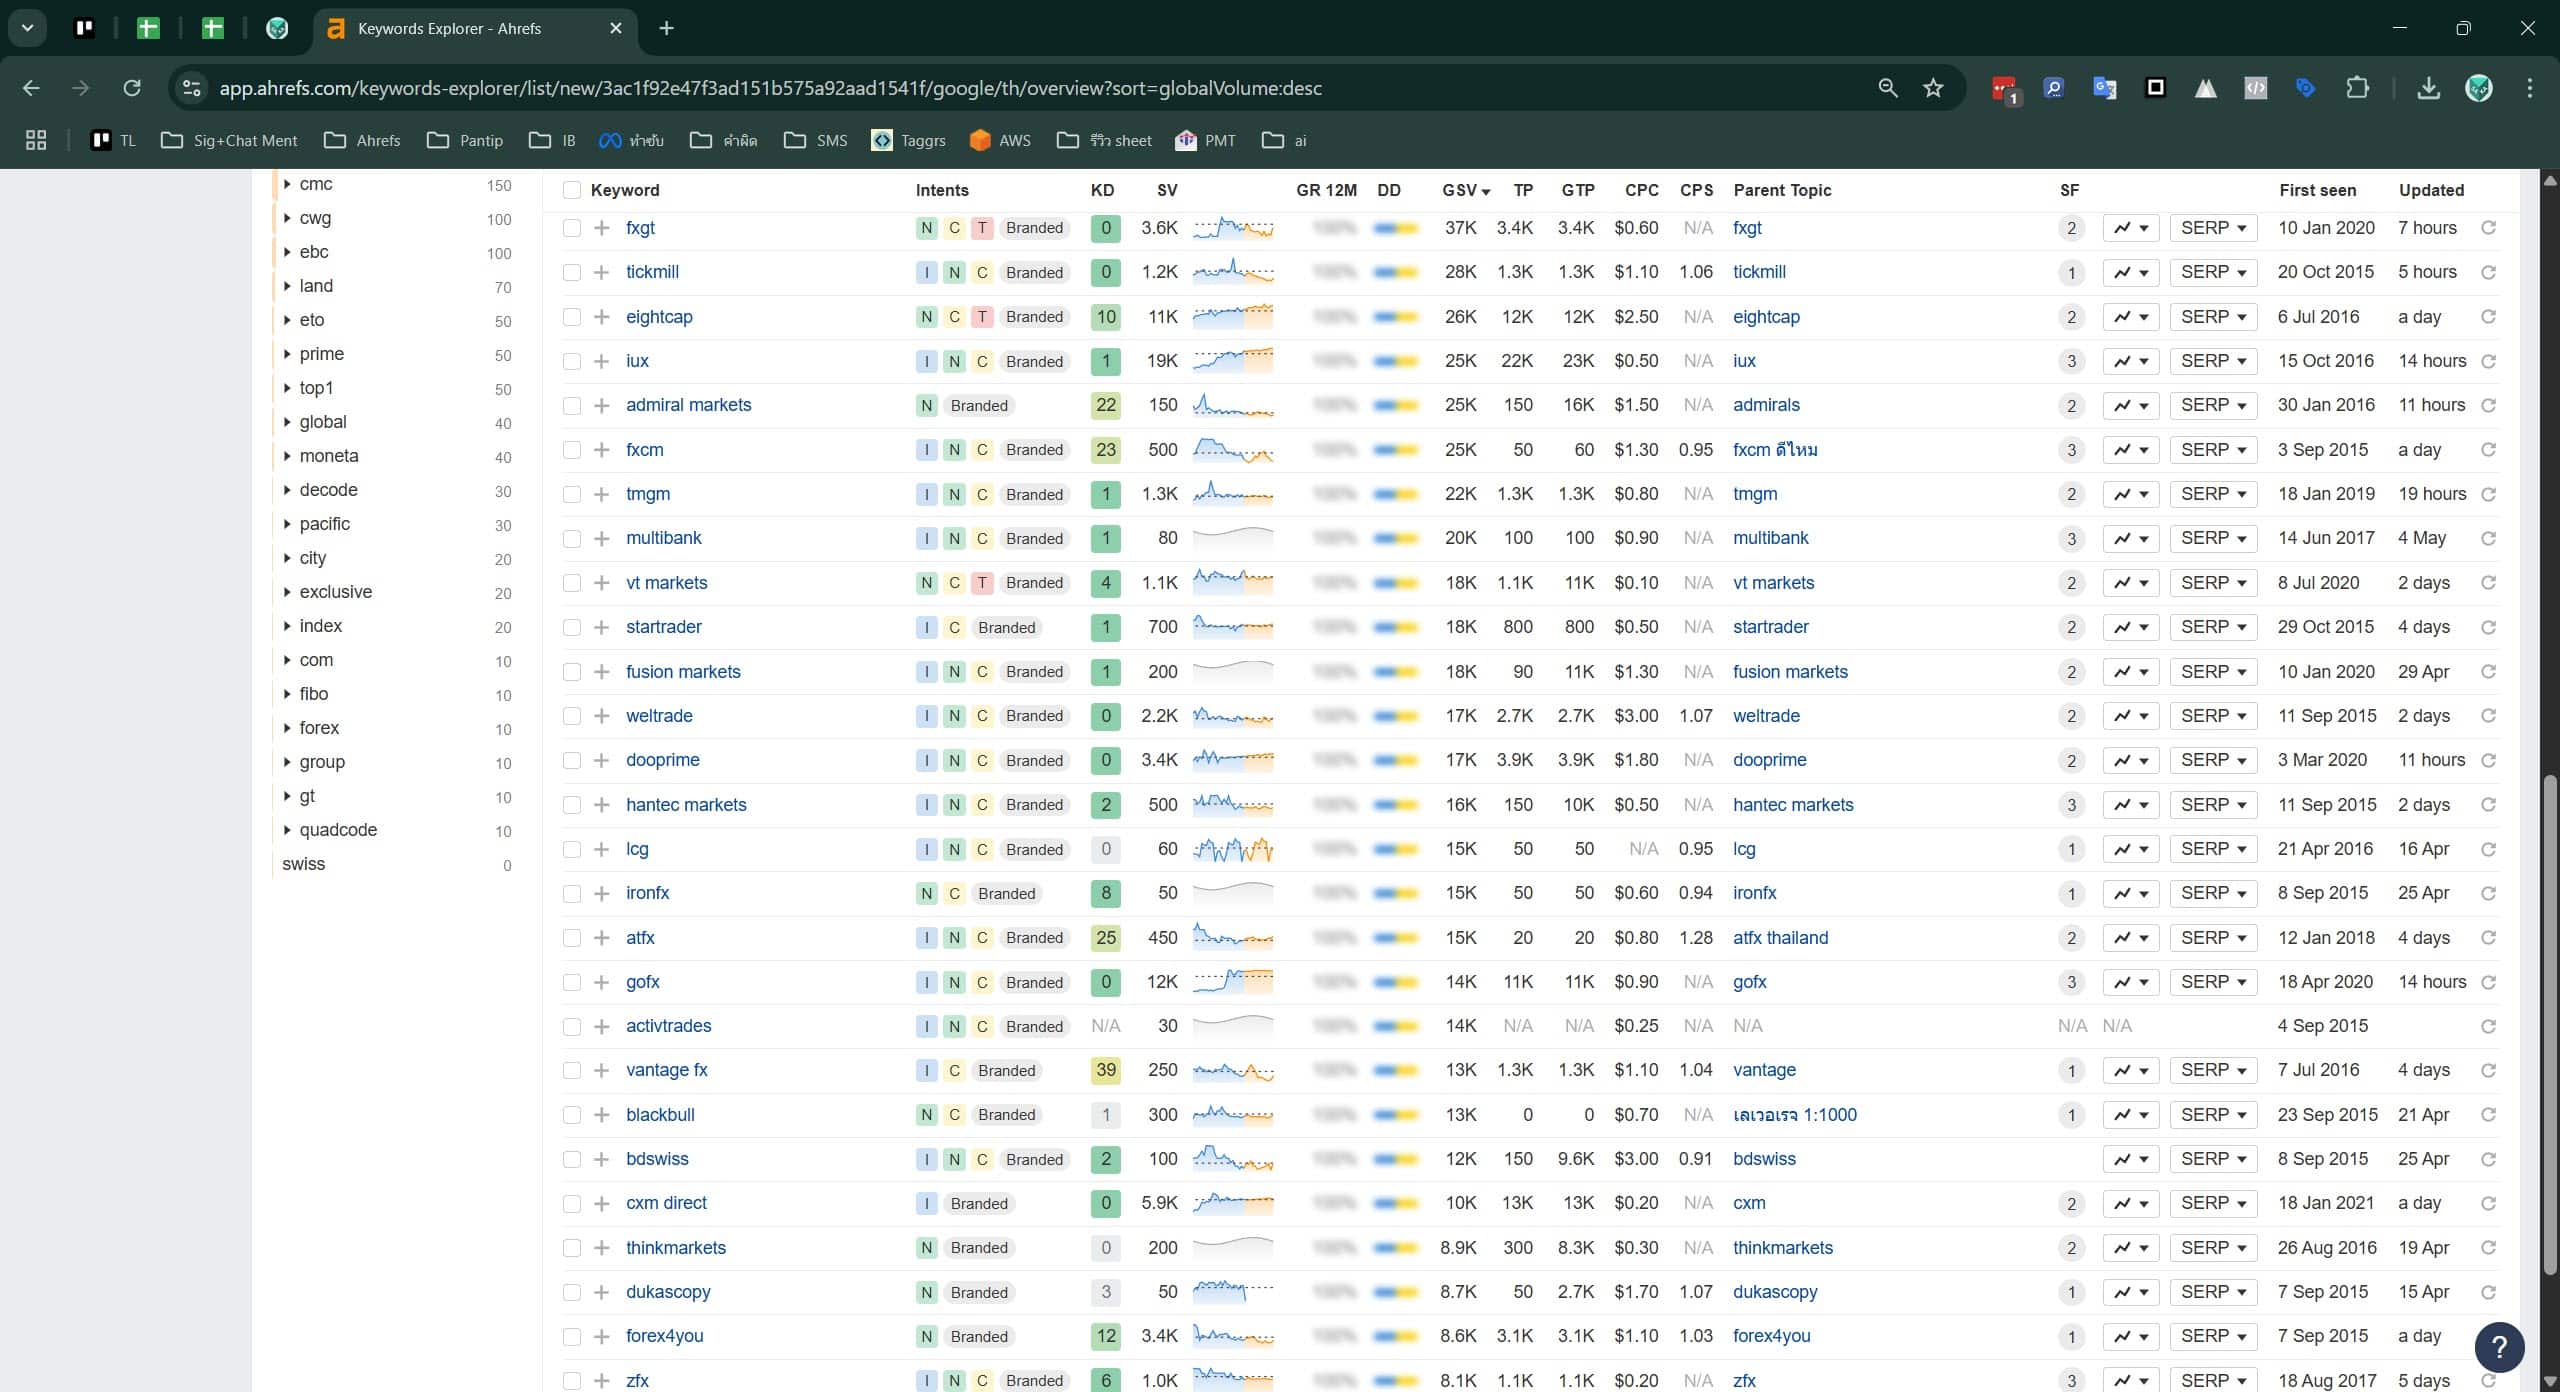
Task: Open the Pantip bookmarks folder
Action: 465,140
